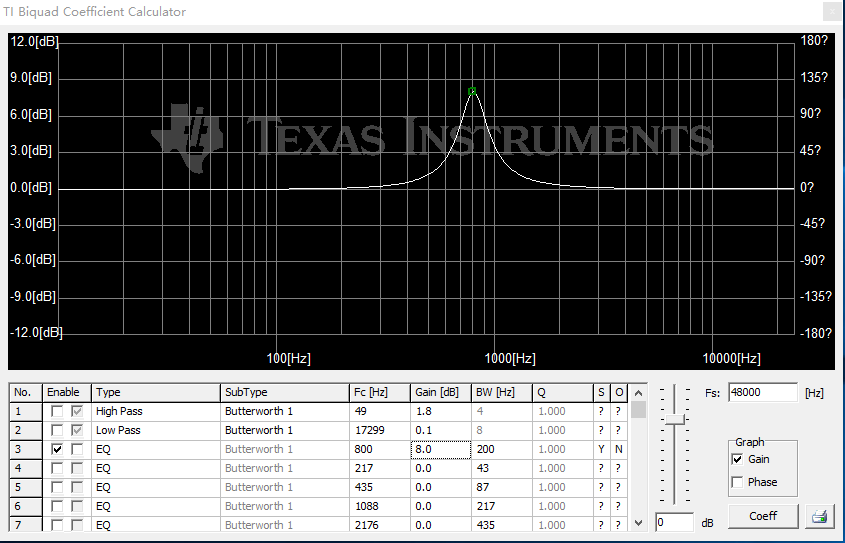Viewport: 845px width, 543px height.
Task: Click the BW [Hz] column header
Action: pyautogui.click(x=502, y=393)
